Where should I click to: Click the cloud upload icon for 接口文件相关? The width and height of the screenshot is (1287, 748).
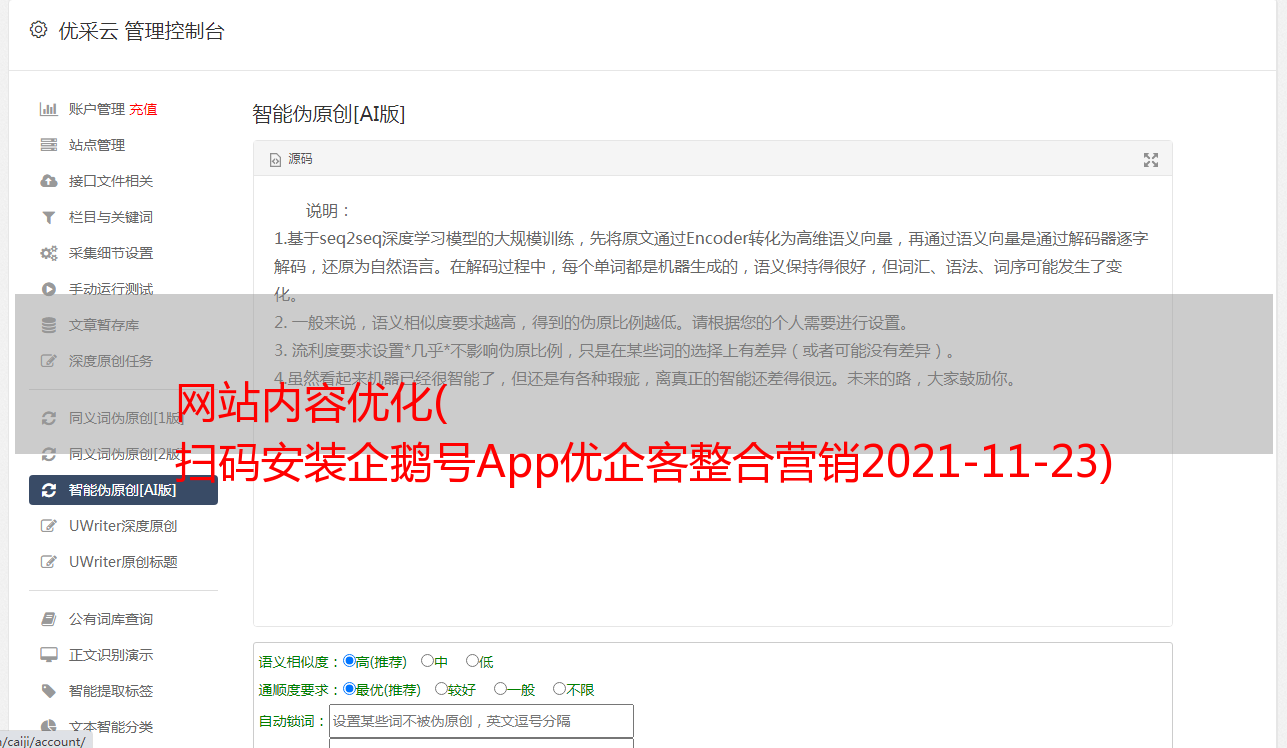pos(48,181)
